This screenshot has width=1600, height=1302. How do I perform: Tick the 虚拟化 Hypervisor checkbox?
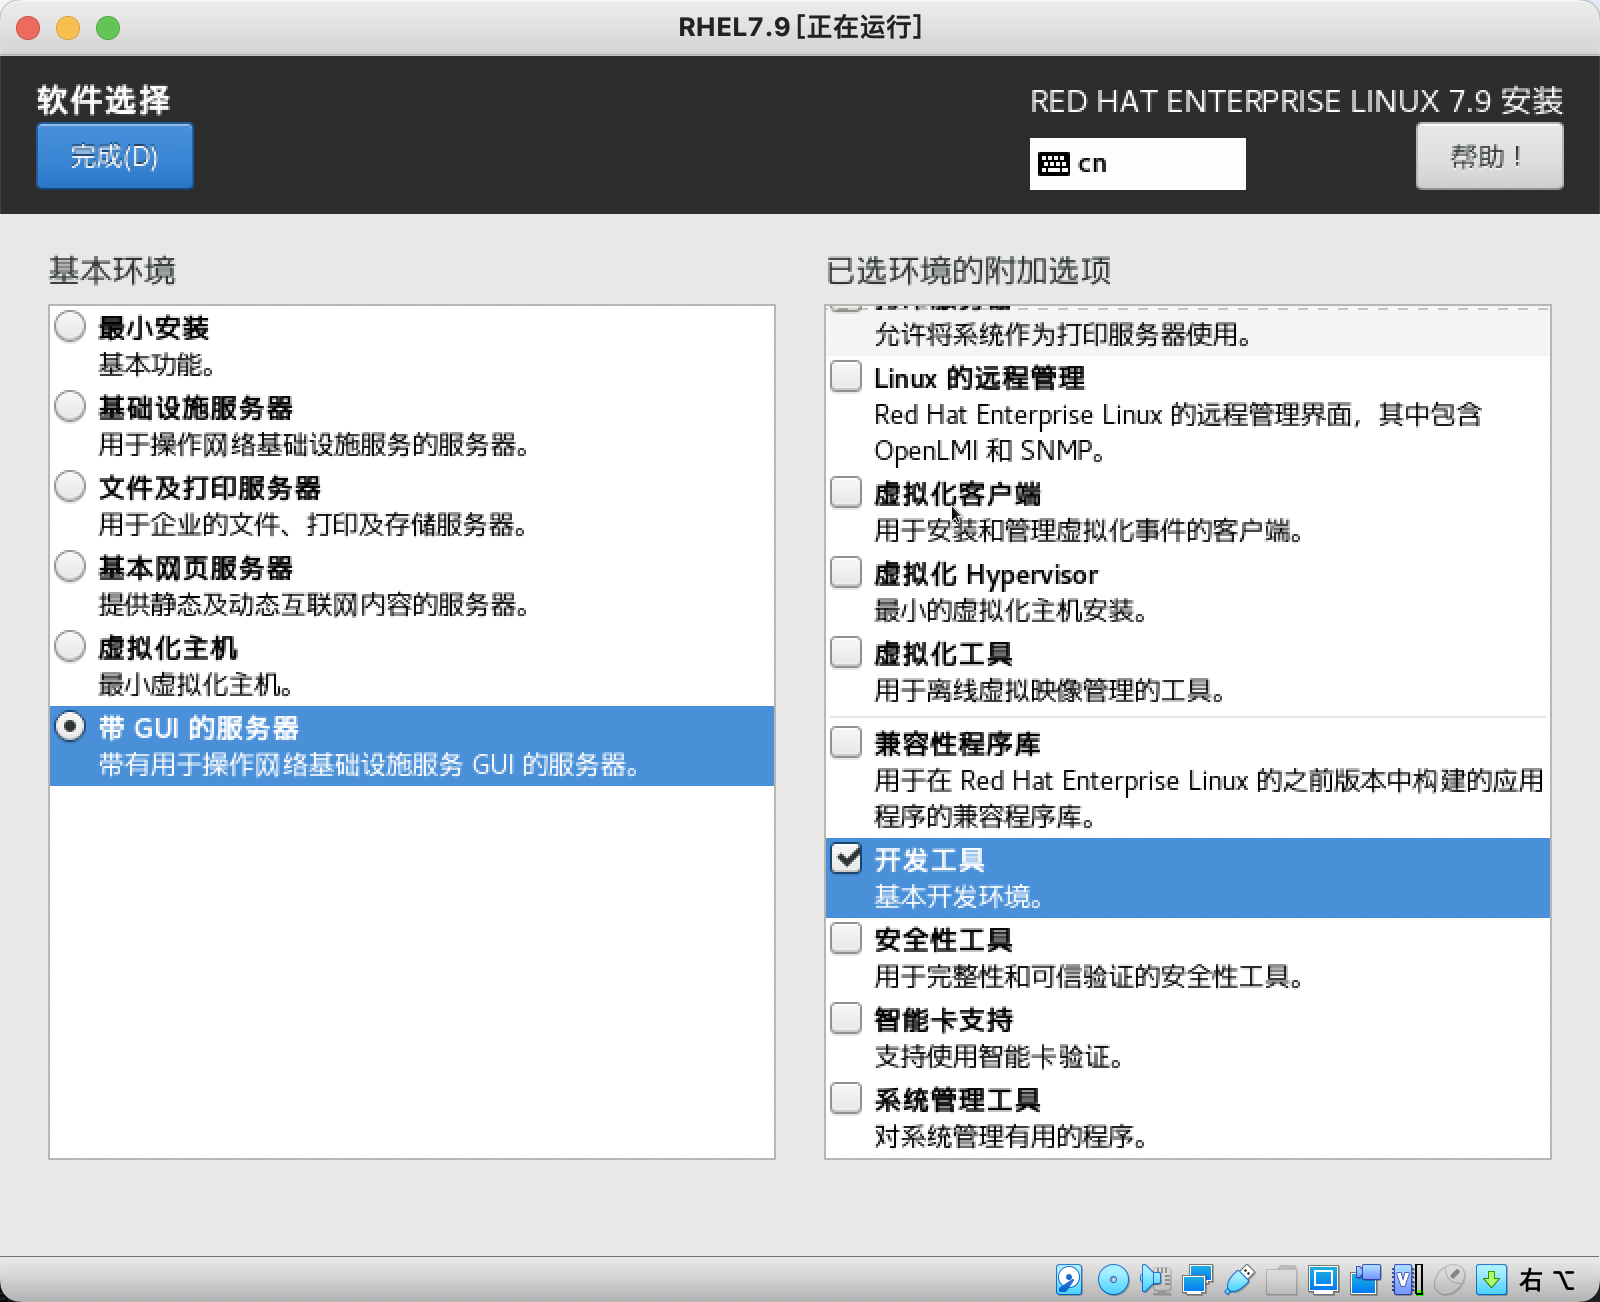click(x=846, y=572)
